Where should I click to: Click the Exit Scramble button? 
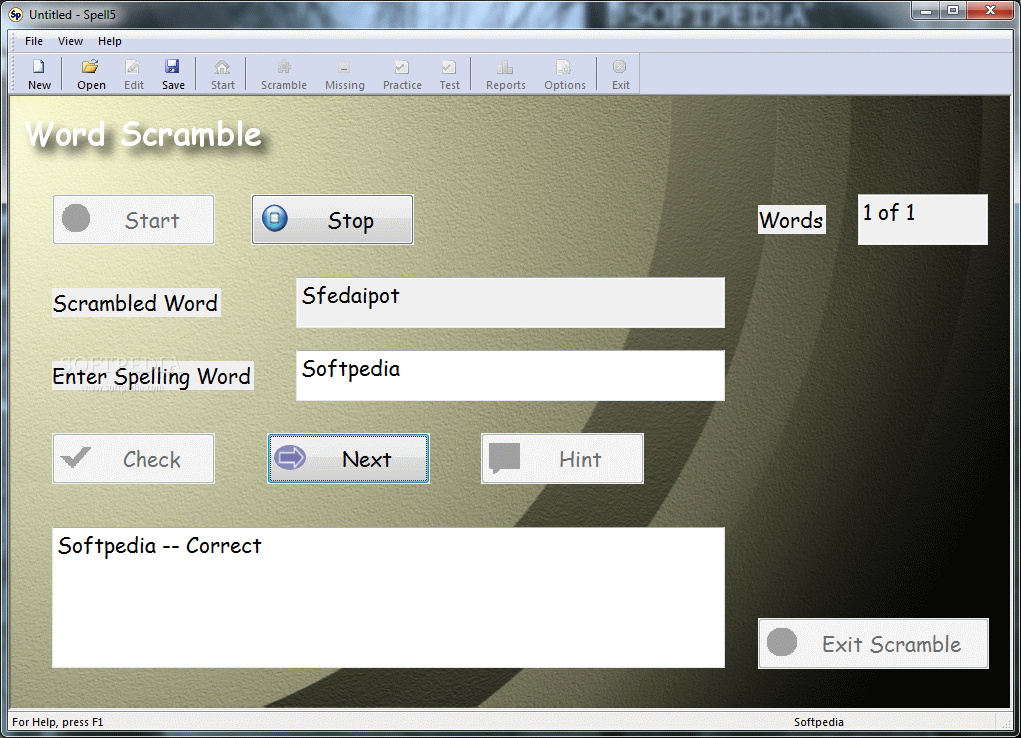(x=873, y=644)
